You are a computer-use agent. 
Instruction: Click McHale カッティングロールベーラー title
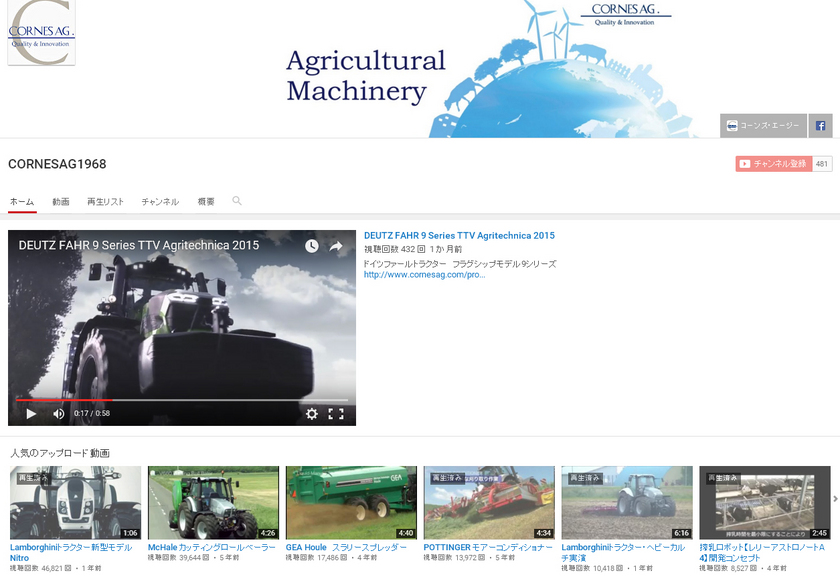[212, 547]
